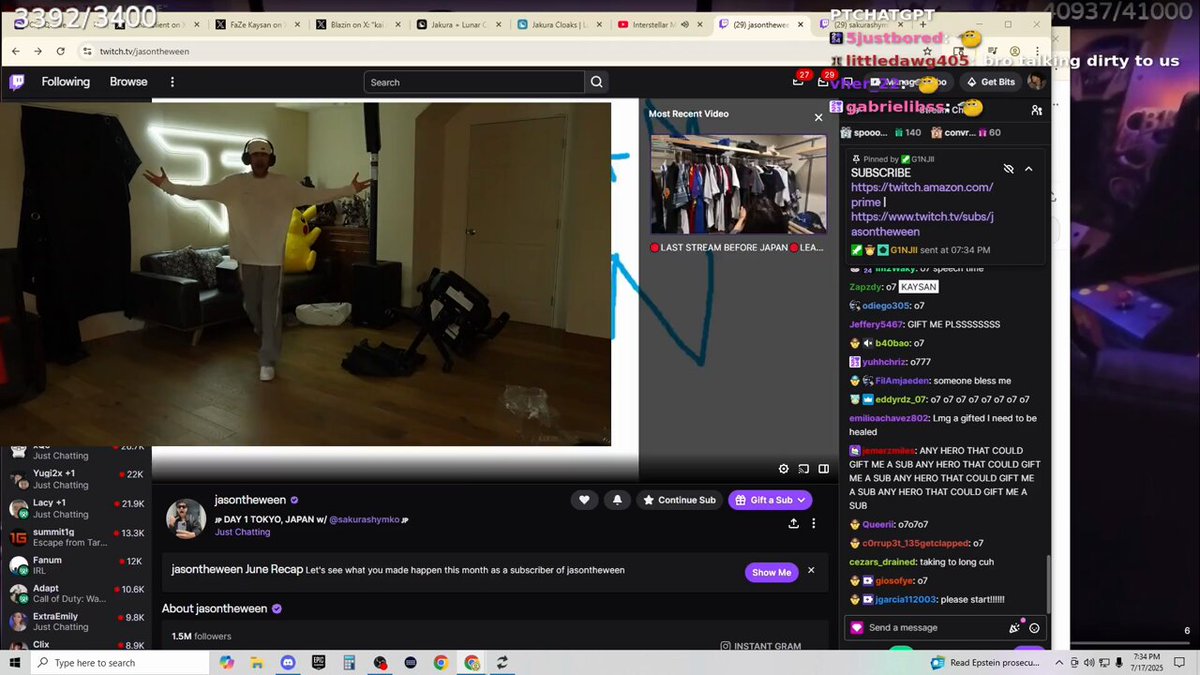
Task: Open the most recent video thumbnail
Action: [x=738, y=184]
